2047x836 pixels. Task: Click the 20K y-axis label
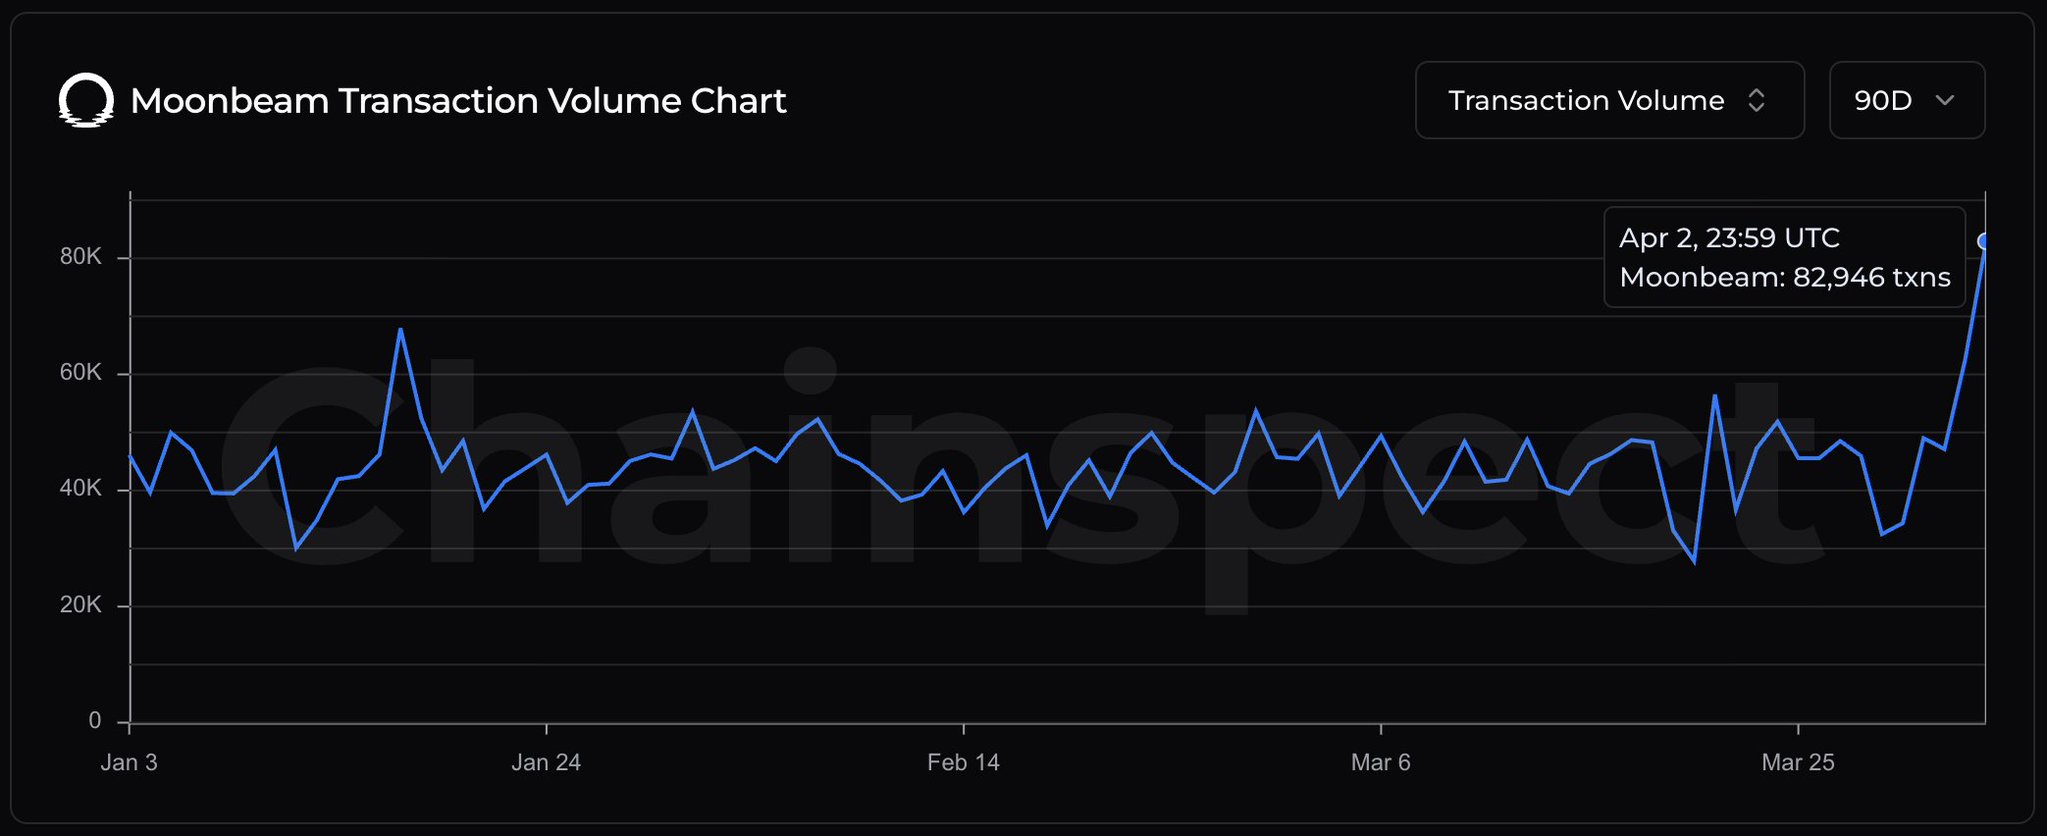81,605
